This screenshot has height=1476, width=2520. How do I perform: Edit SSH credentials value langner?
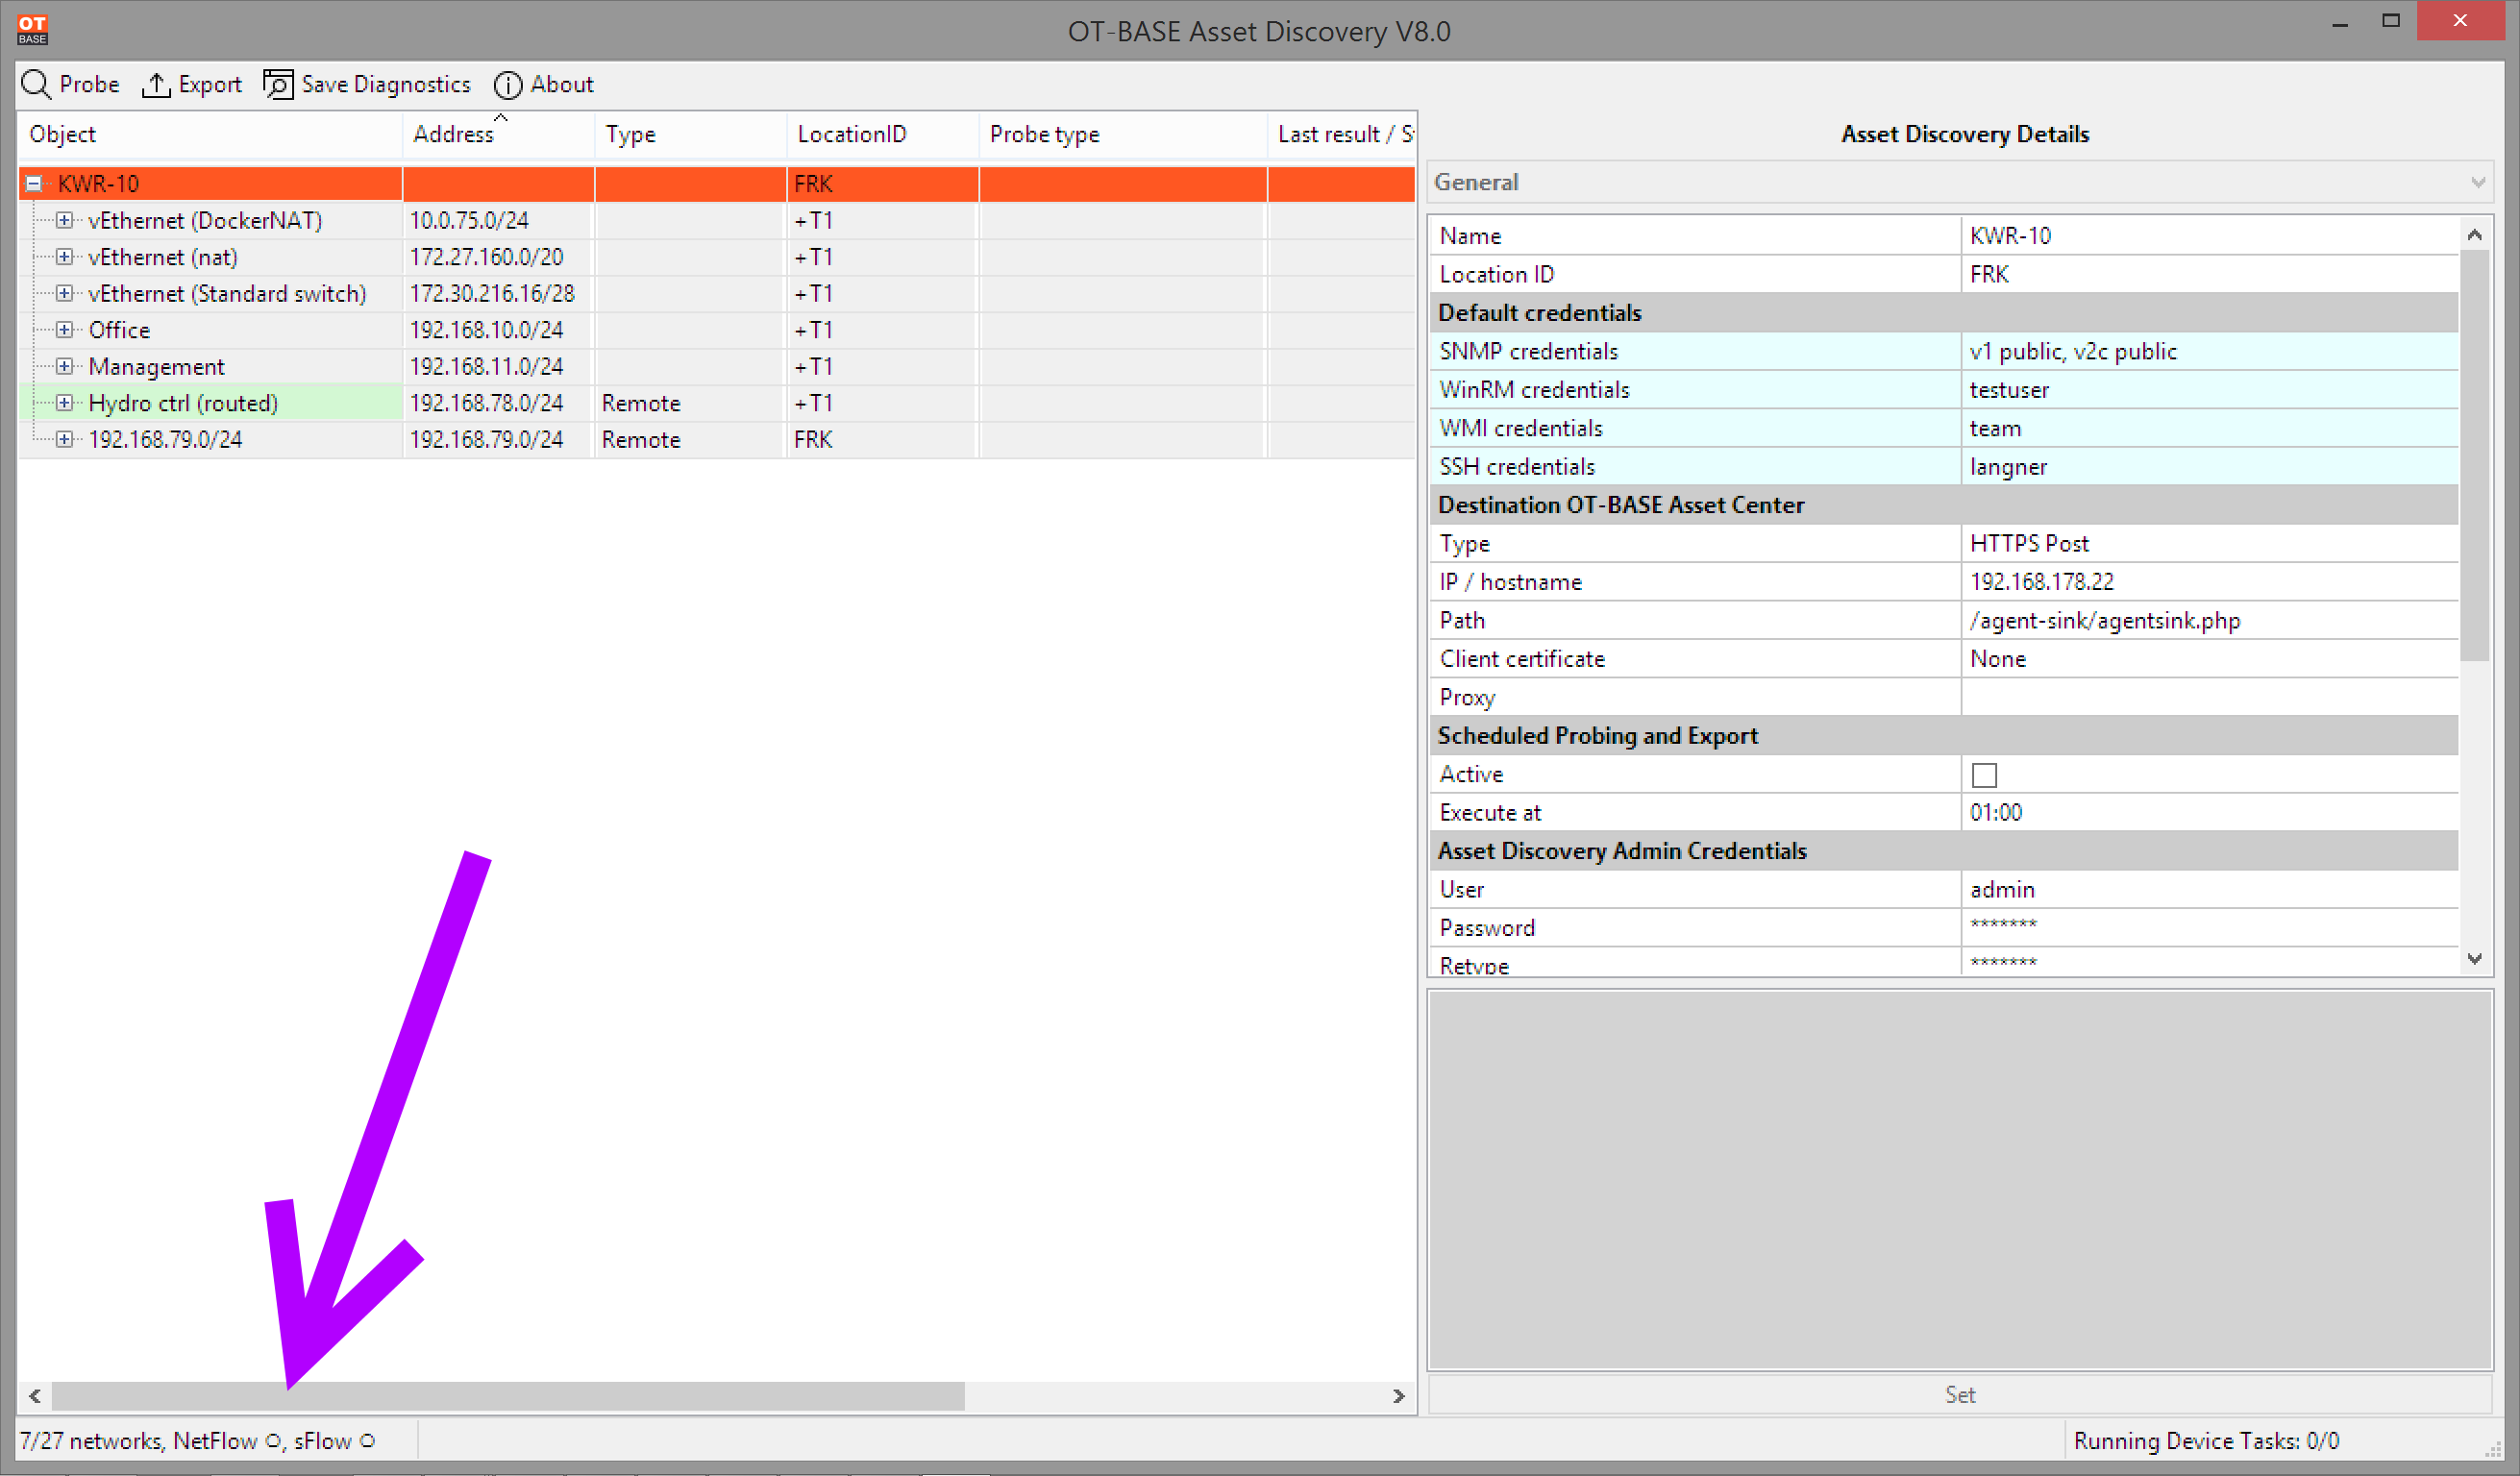2210,466
